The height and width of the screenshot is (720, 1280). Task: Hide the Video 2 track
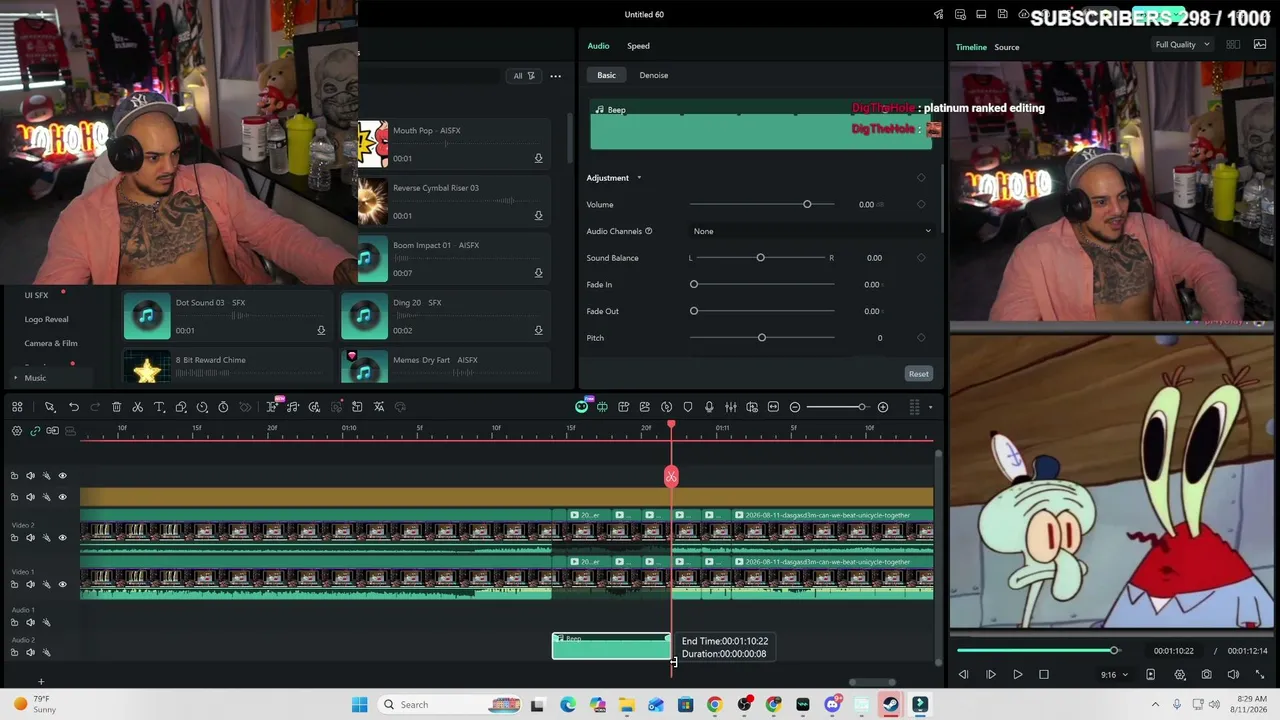point(62,538)
